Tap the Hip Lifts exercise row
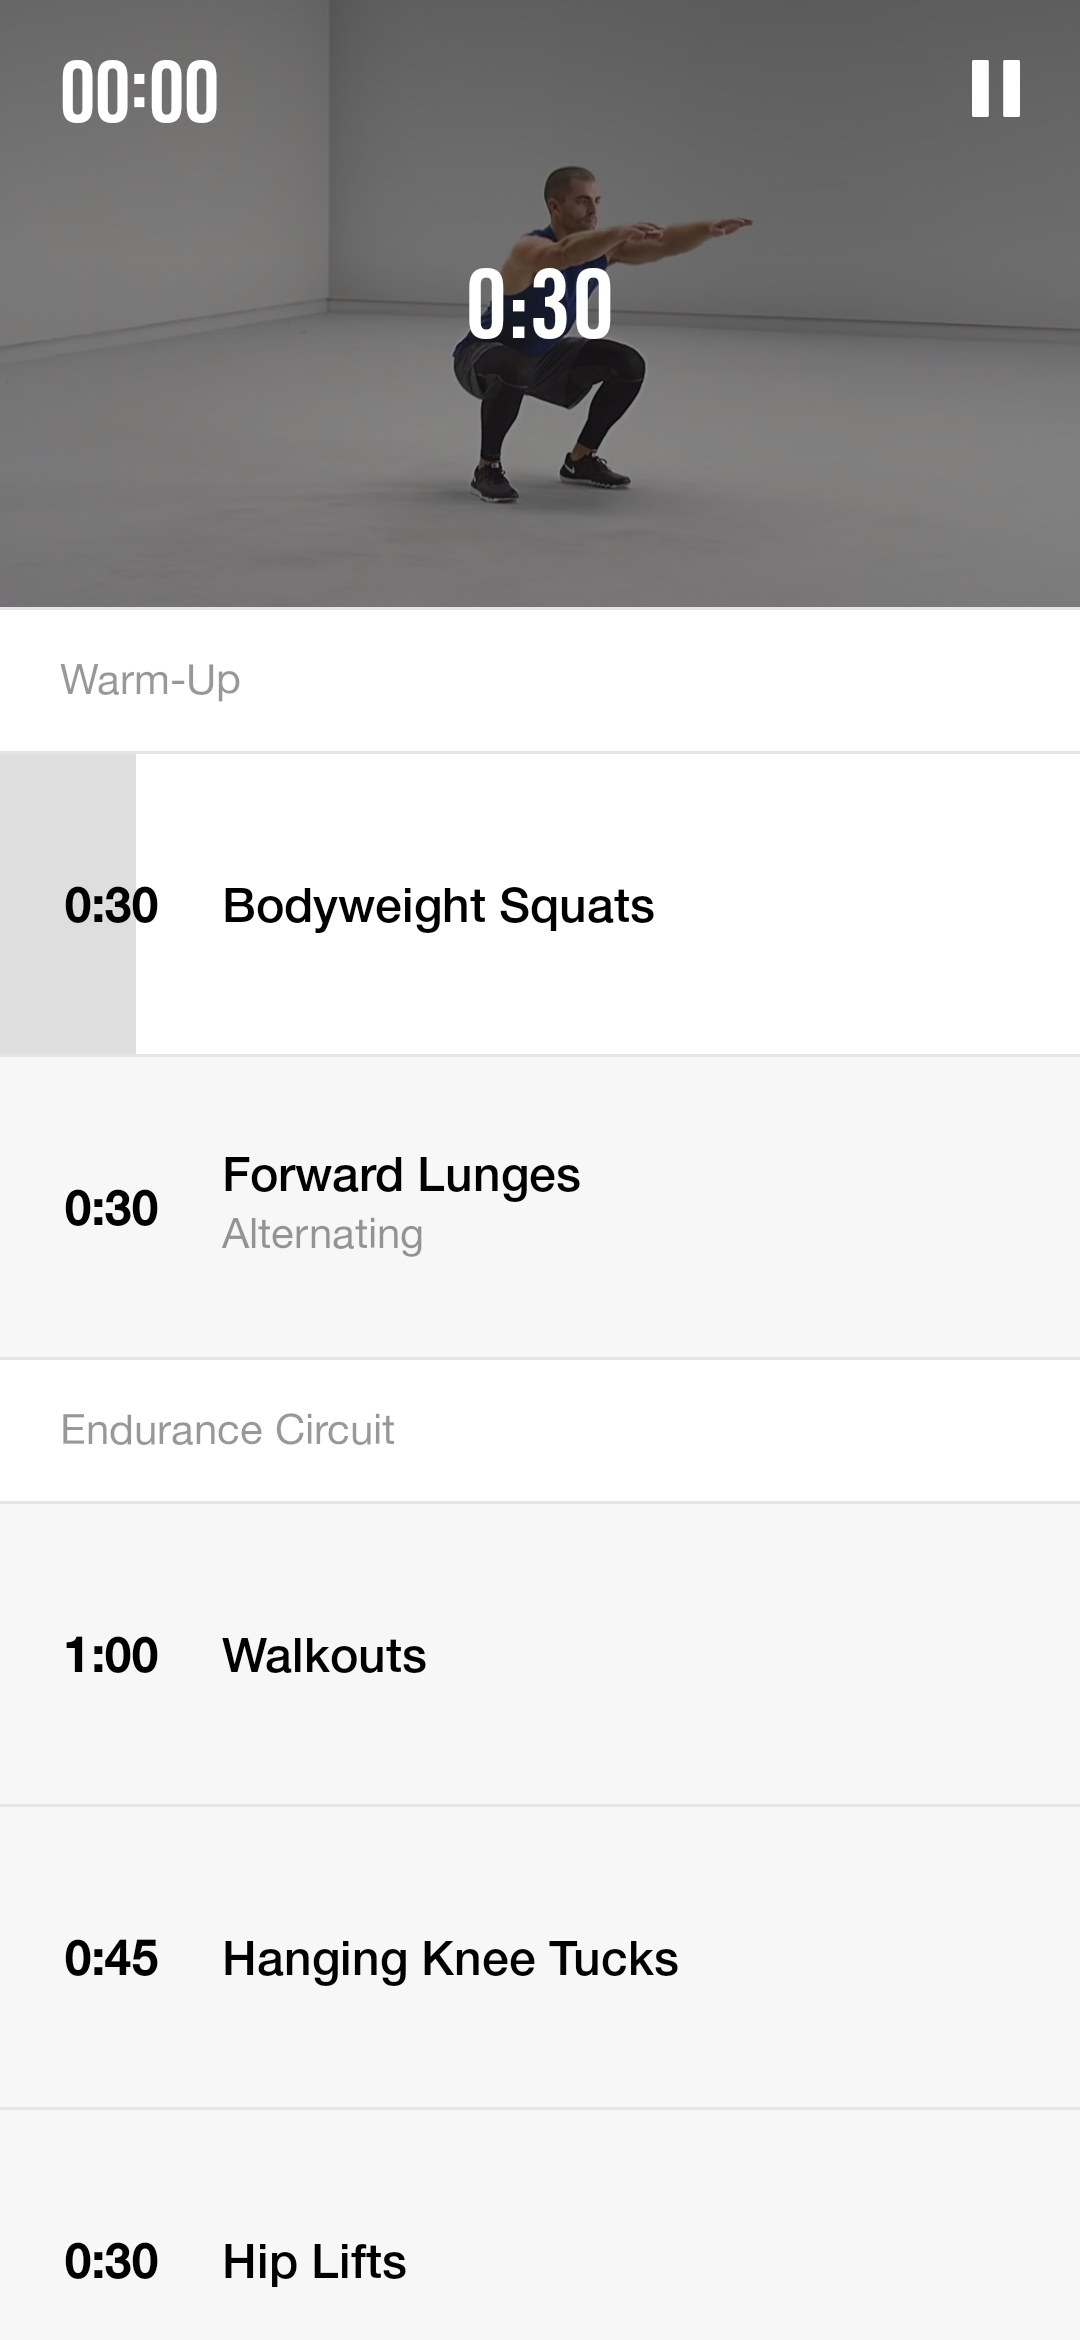 313,2260
